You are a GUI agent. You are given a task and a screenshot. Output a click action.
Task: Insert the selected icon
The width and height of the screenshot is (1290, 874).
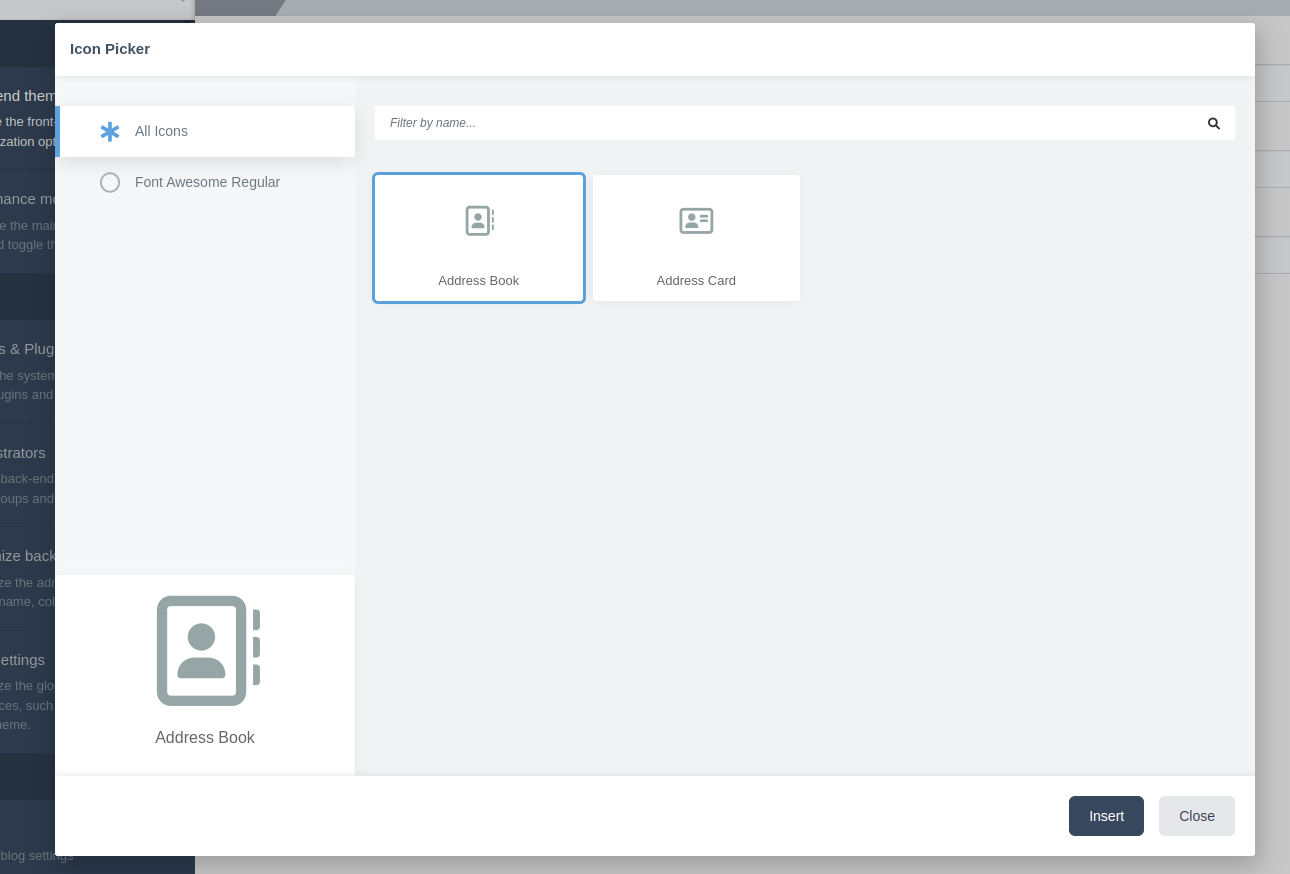[x=1106, y=816]
